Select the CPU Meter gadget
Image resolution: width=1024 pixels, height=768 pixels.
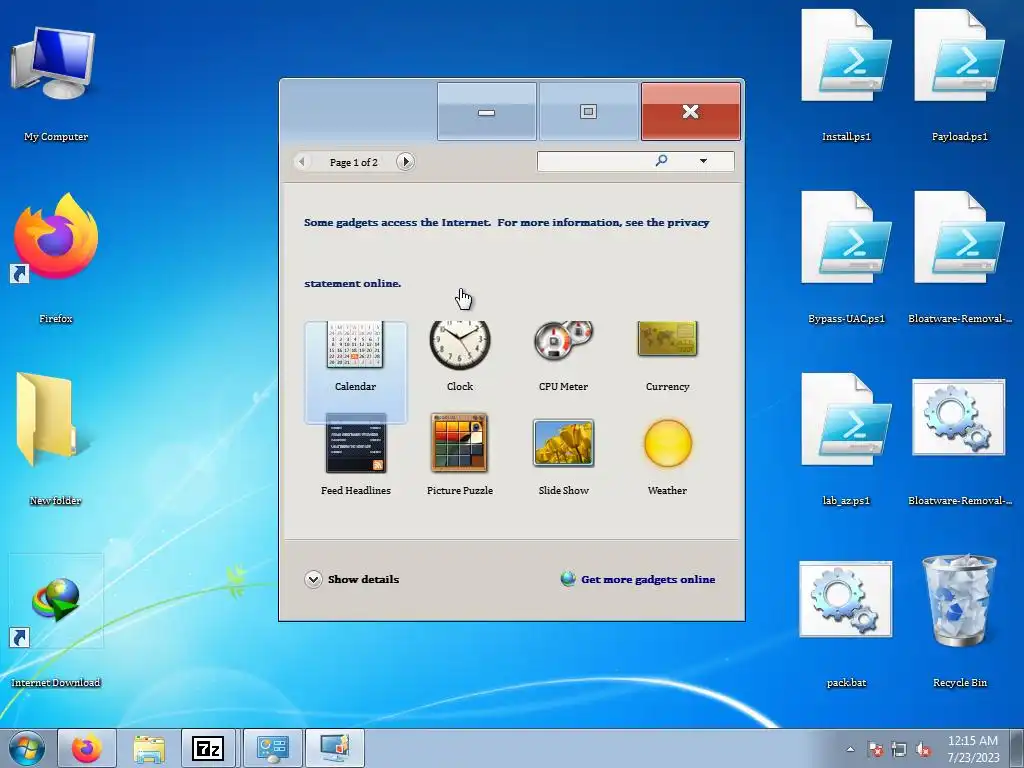click(563, 358)
